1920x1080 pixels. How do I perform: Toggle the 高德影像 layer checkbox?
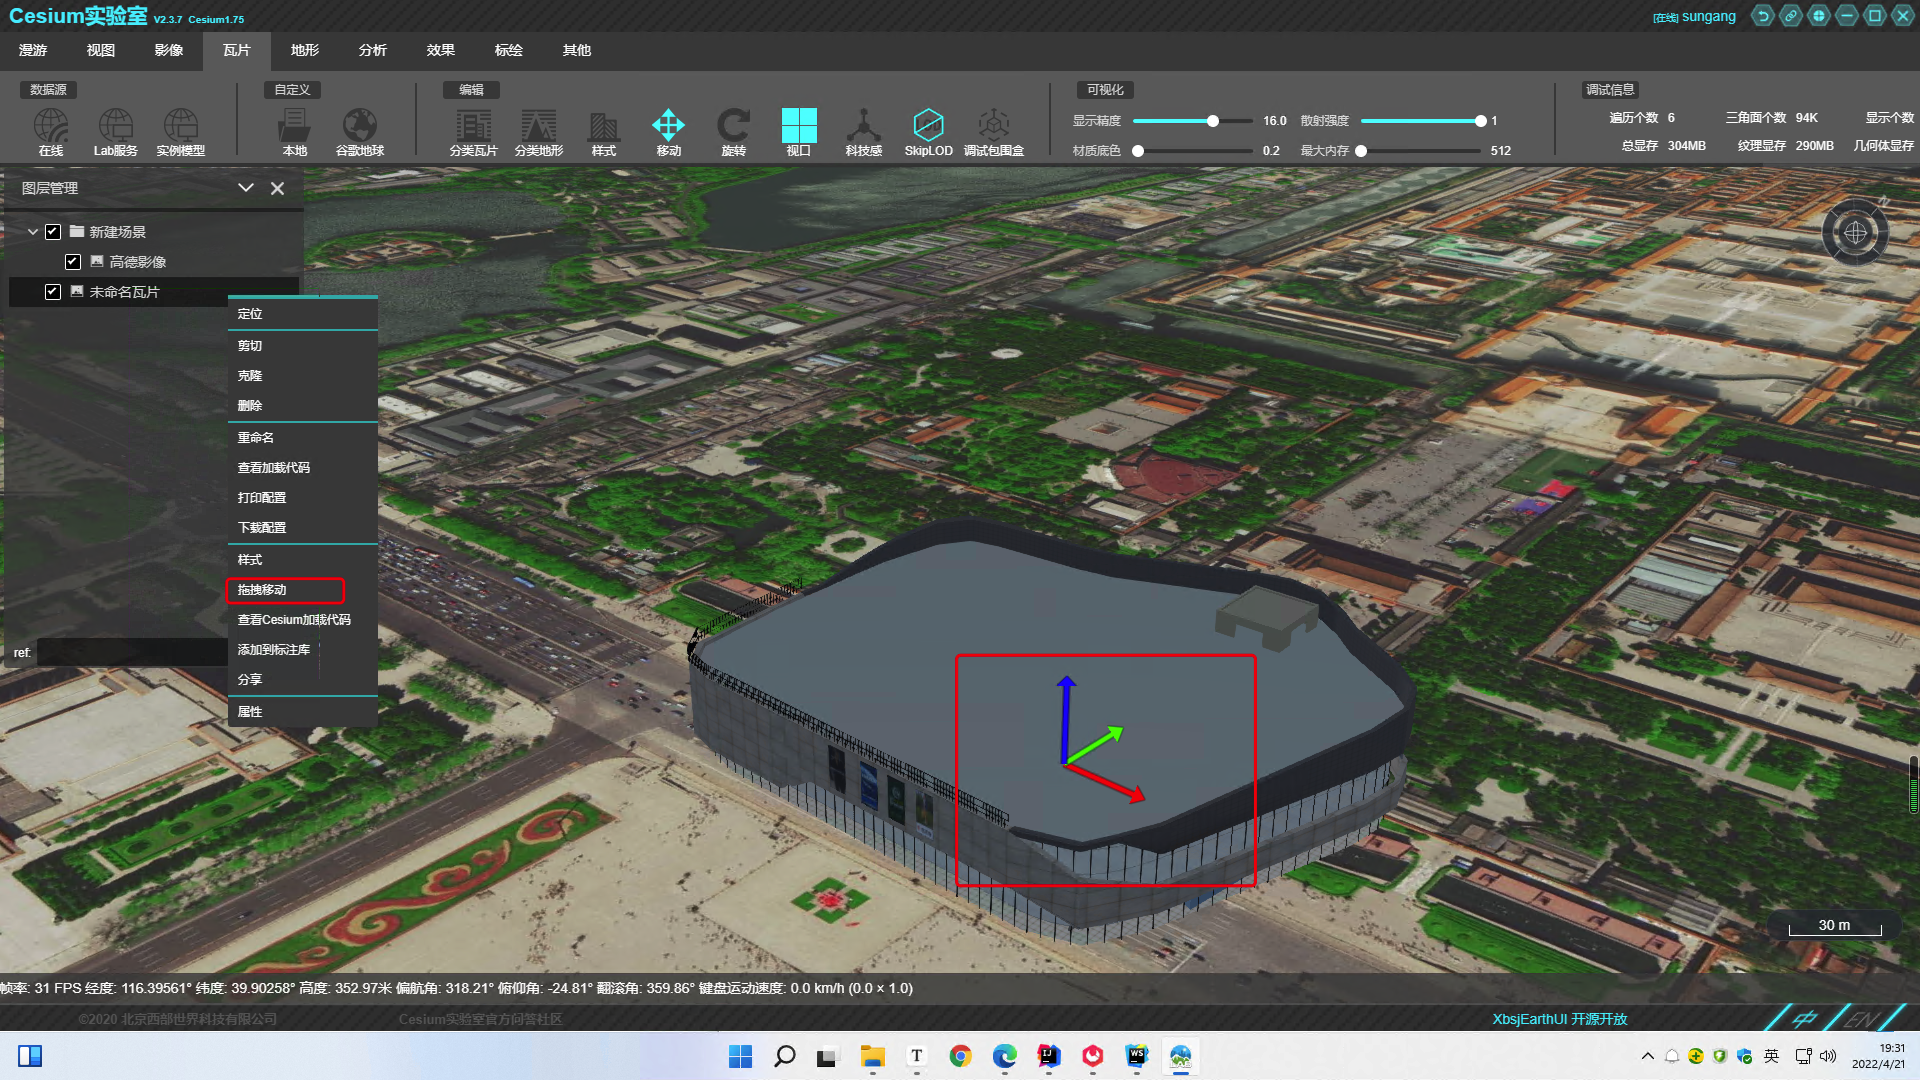(x=73, y=262)
